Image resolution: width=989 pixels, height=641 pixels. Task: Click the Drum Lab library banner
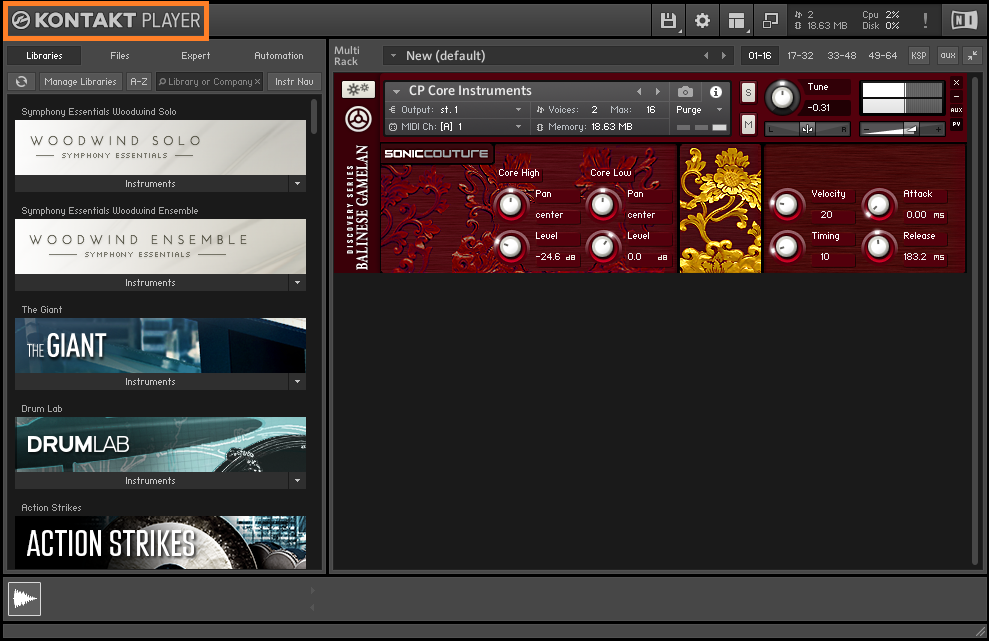click(160, 444)
